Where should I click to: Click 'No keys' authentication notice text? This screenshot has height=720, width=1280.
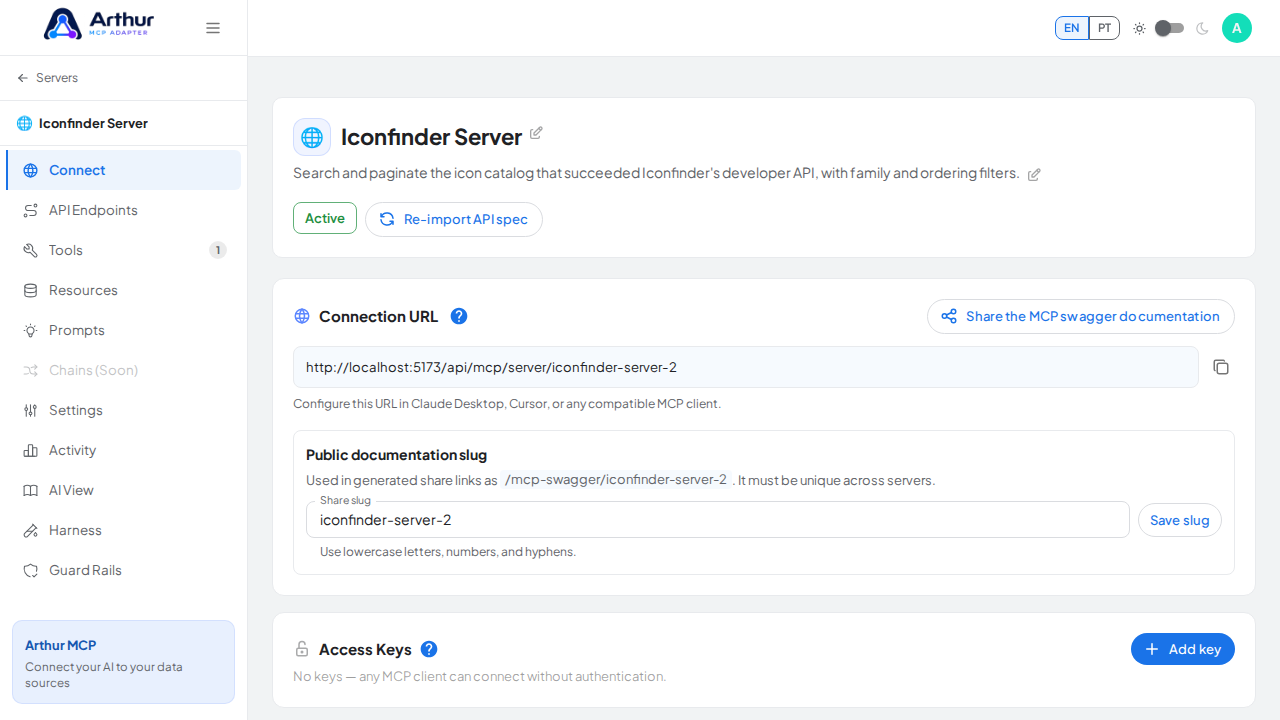[x=479, y=677]
